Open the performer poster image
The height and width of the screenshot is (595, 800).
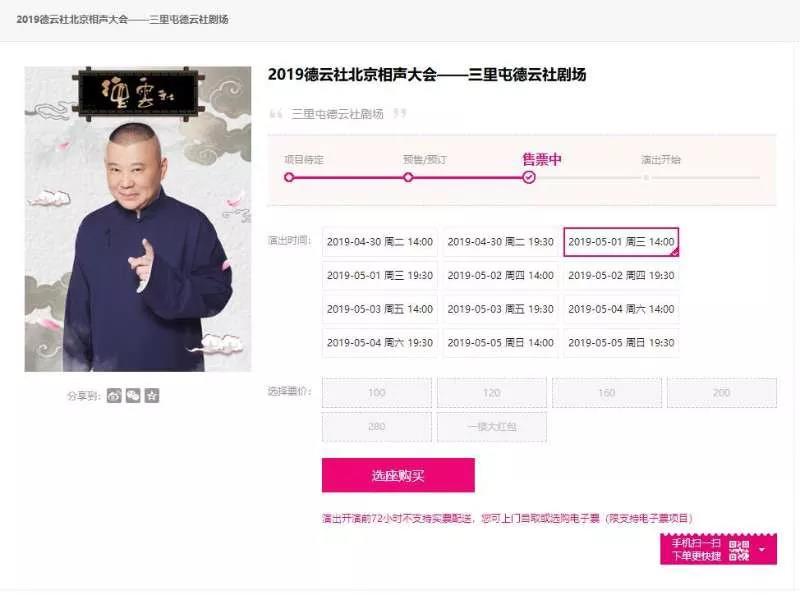[138, 219]
